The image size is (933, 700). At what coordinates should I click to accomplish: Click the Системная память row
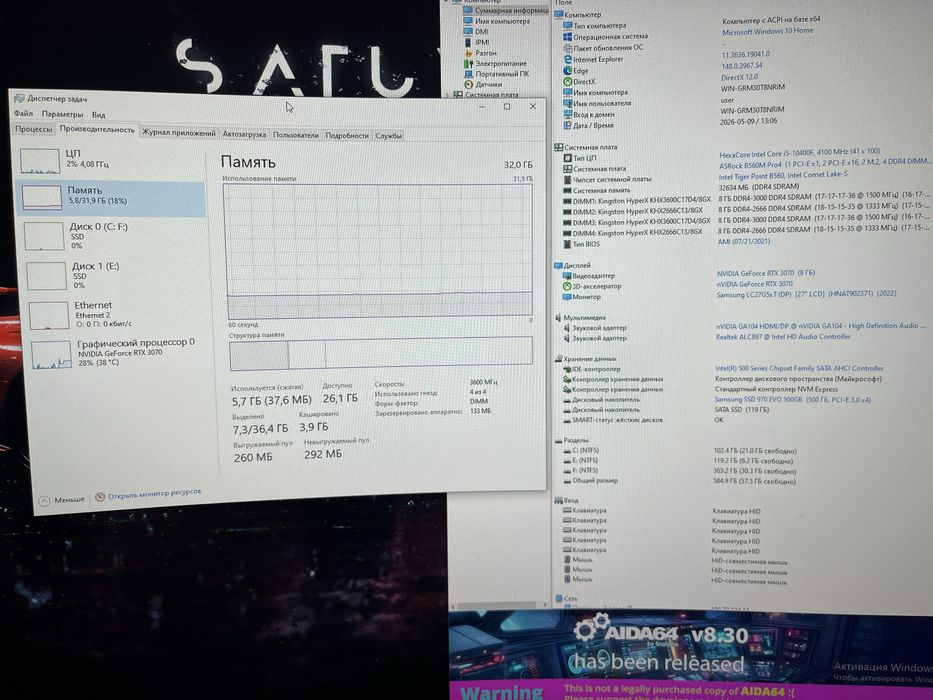point(681,189)
